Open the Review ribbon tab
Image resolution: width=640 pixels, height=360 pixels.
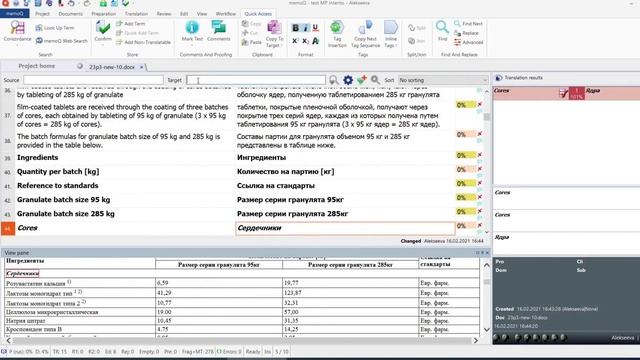point(164,13)
